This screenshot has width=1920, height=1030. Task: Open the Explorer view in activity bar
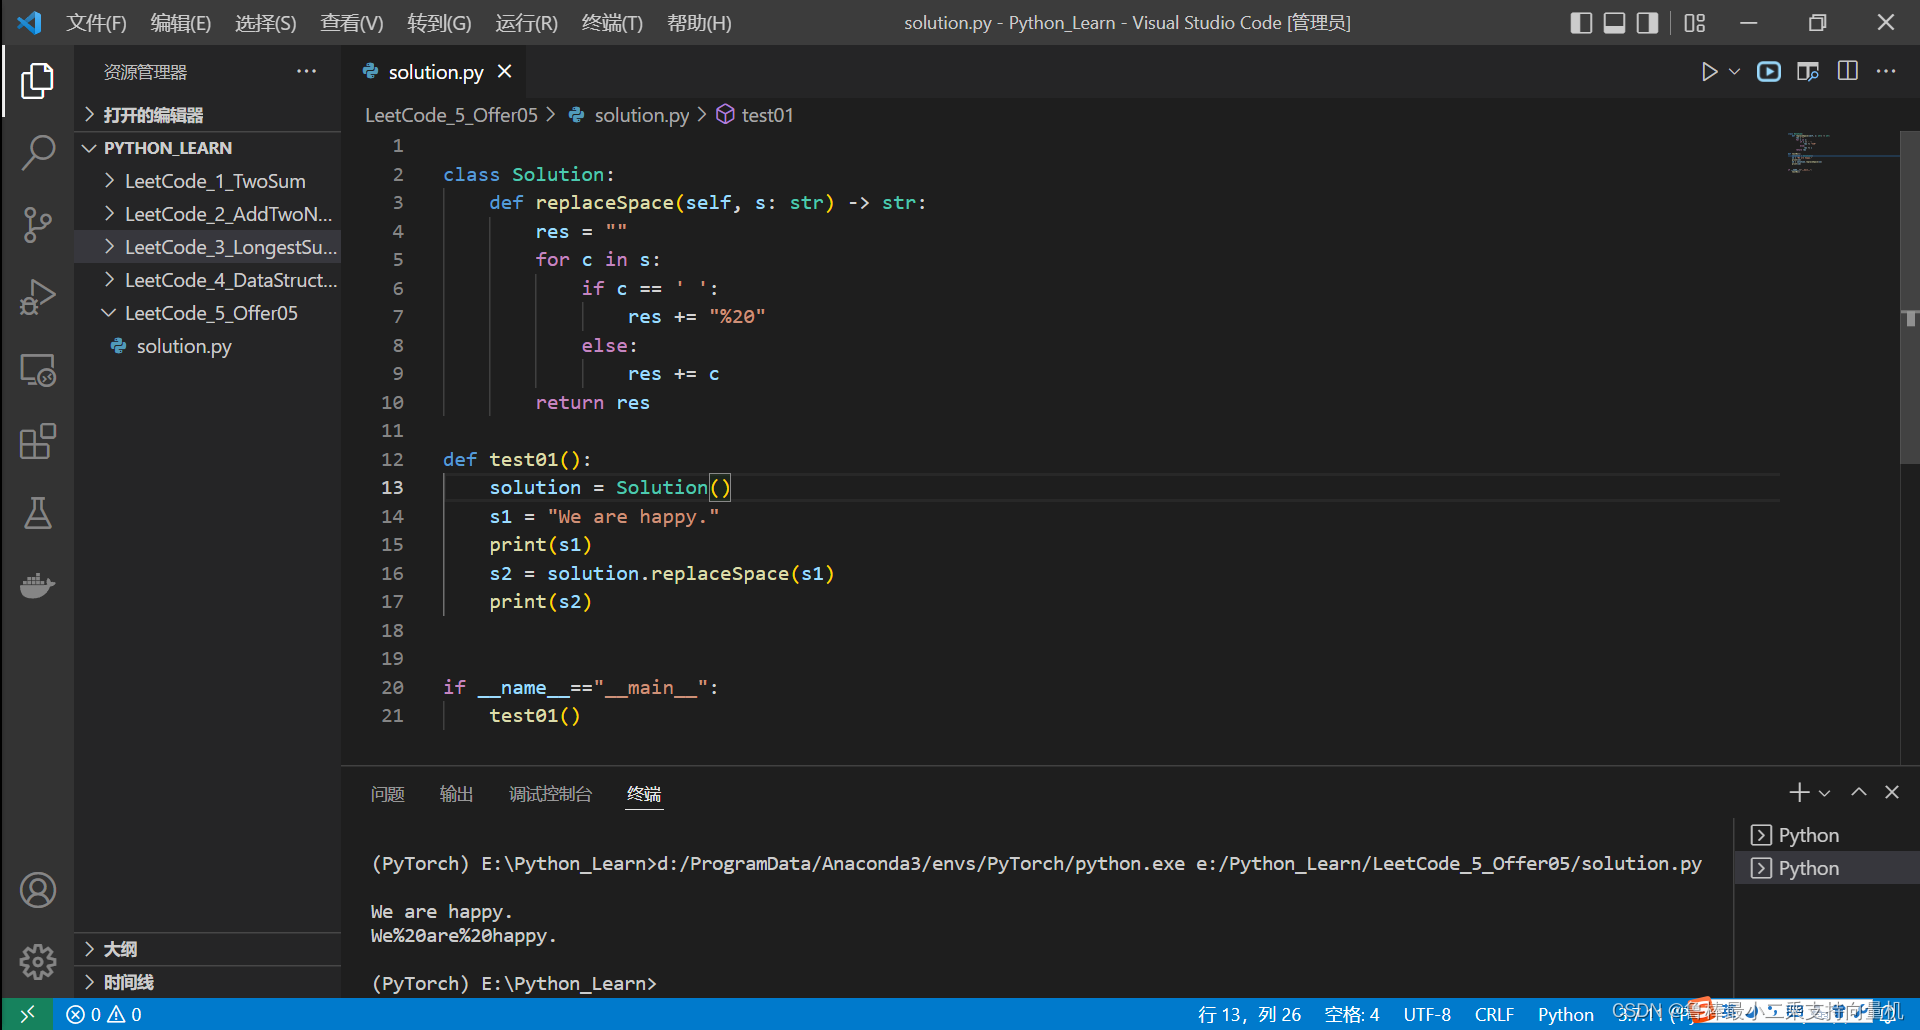pyautogui.click(x=37, y=81)
